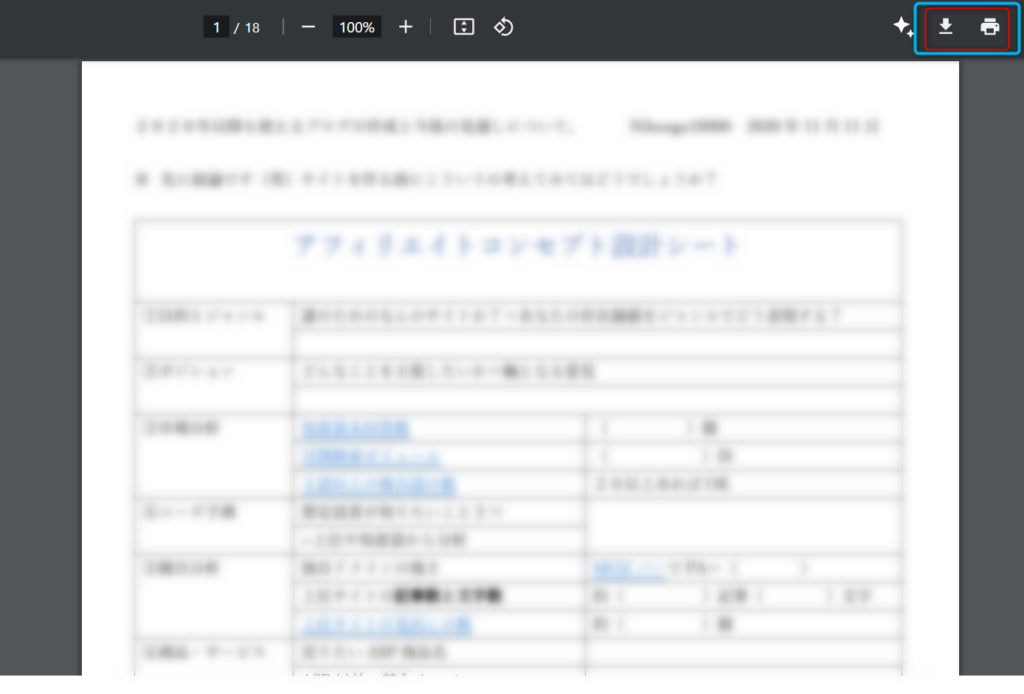Zoom in with the plus button

(x=405, y=27)
